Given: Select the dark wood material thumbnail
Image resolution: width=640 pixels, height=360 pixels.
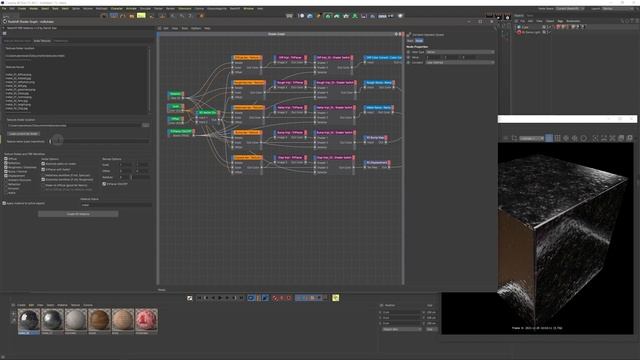Looking at the screenshot, I should 99,320.
